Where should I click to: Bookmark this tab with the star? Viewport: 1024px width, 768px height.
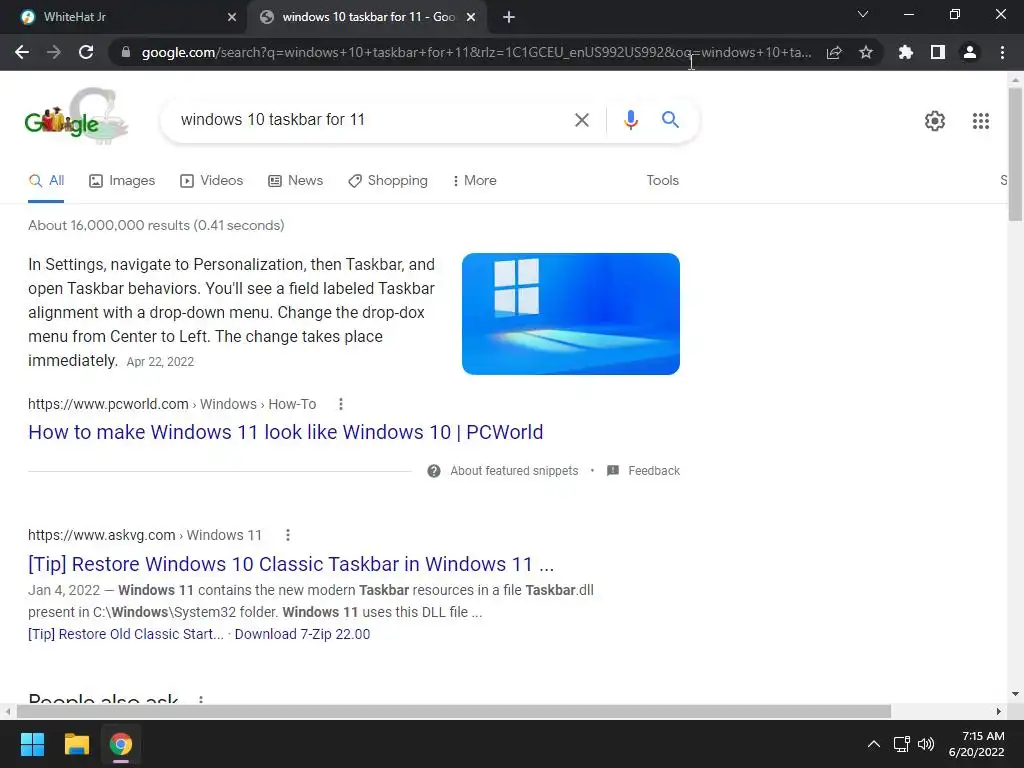866,52
